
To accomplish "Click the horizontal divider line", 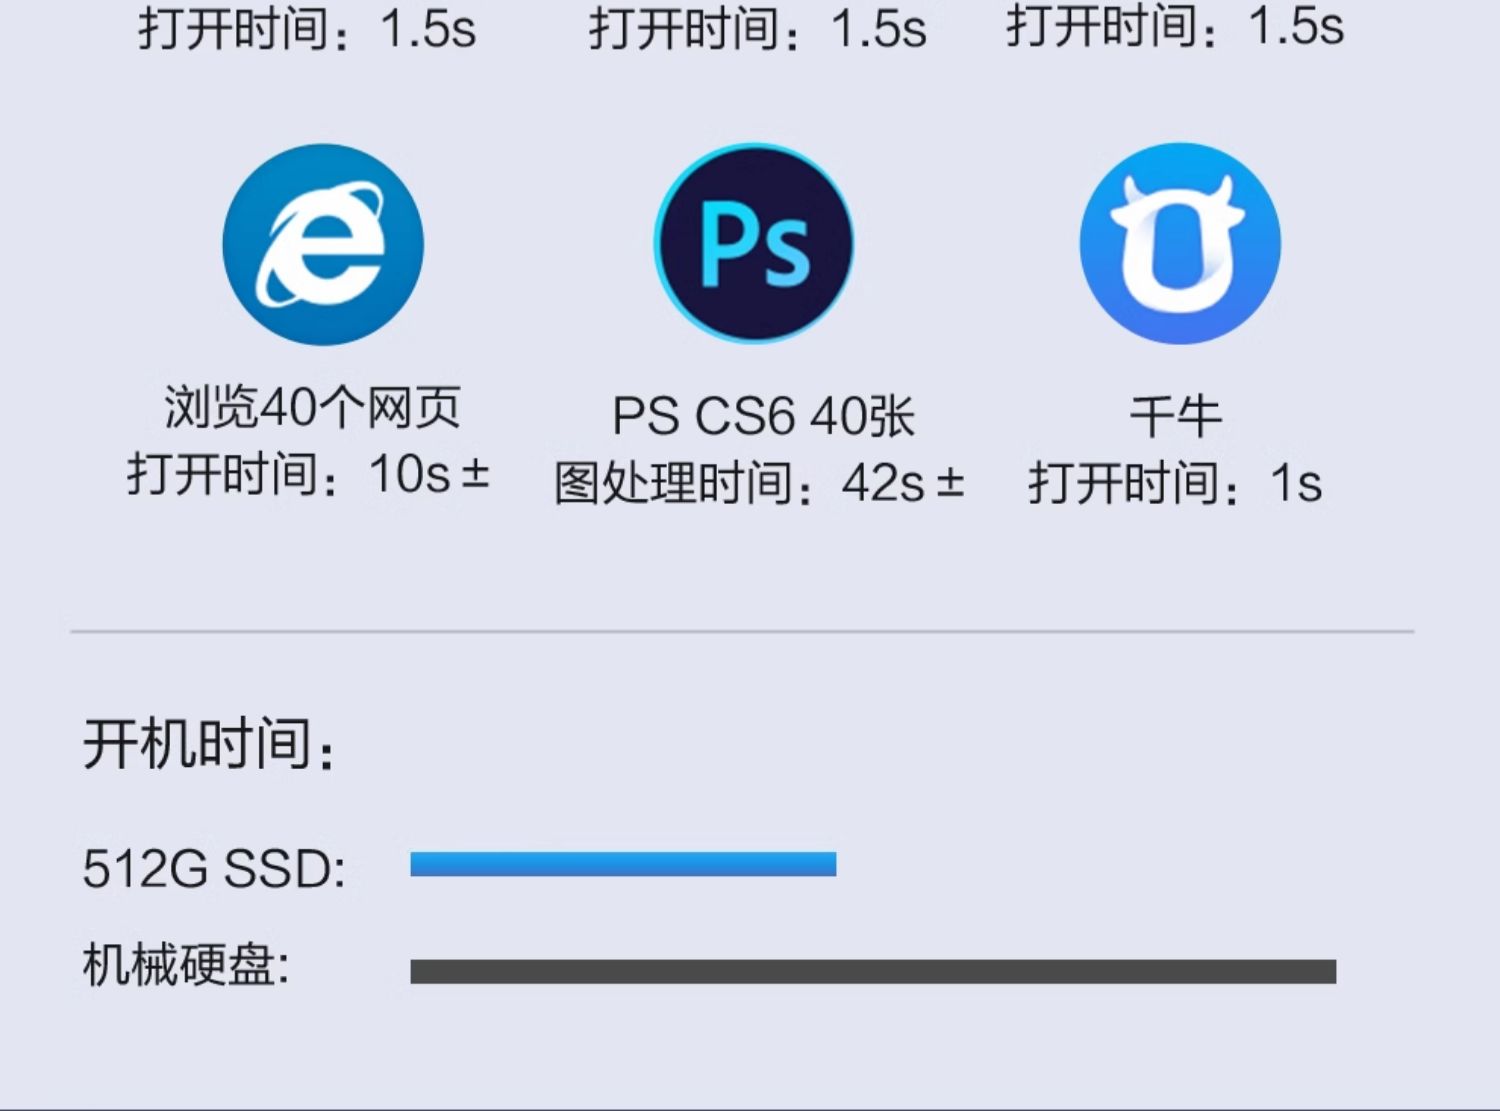I will (x=742, y=631).
